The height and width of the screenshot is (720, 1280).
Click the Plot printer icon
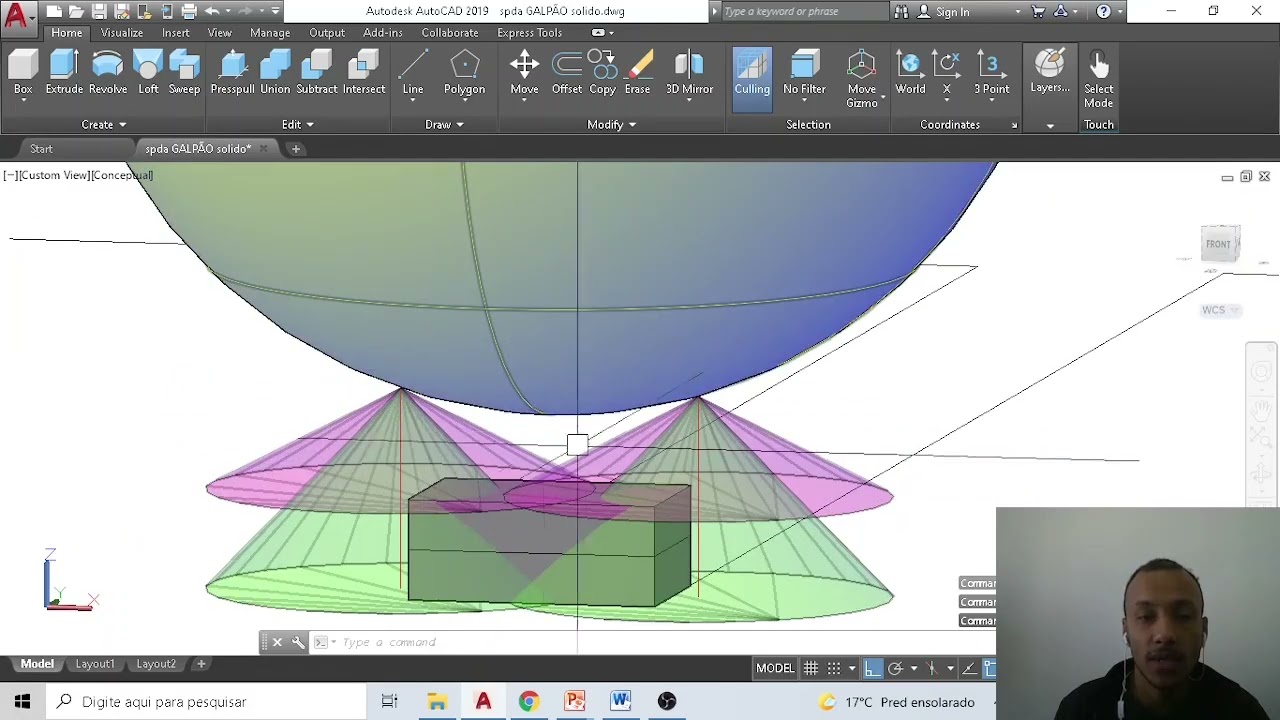[x=188, y=11]
